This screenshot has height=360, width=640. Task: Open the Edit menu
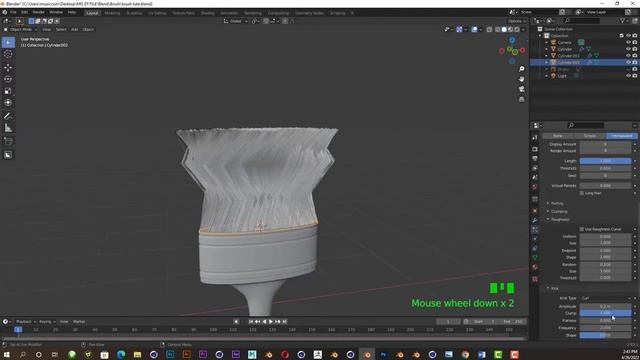24,12
